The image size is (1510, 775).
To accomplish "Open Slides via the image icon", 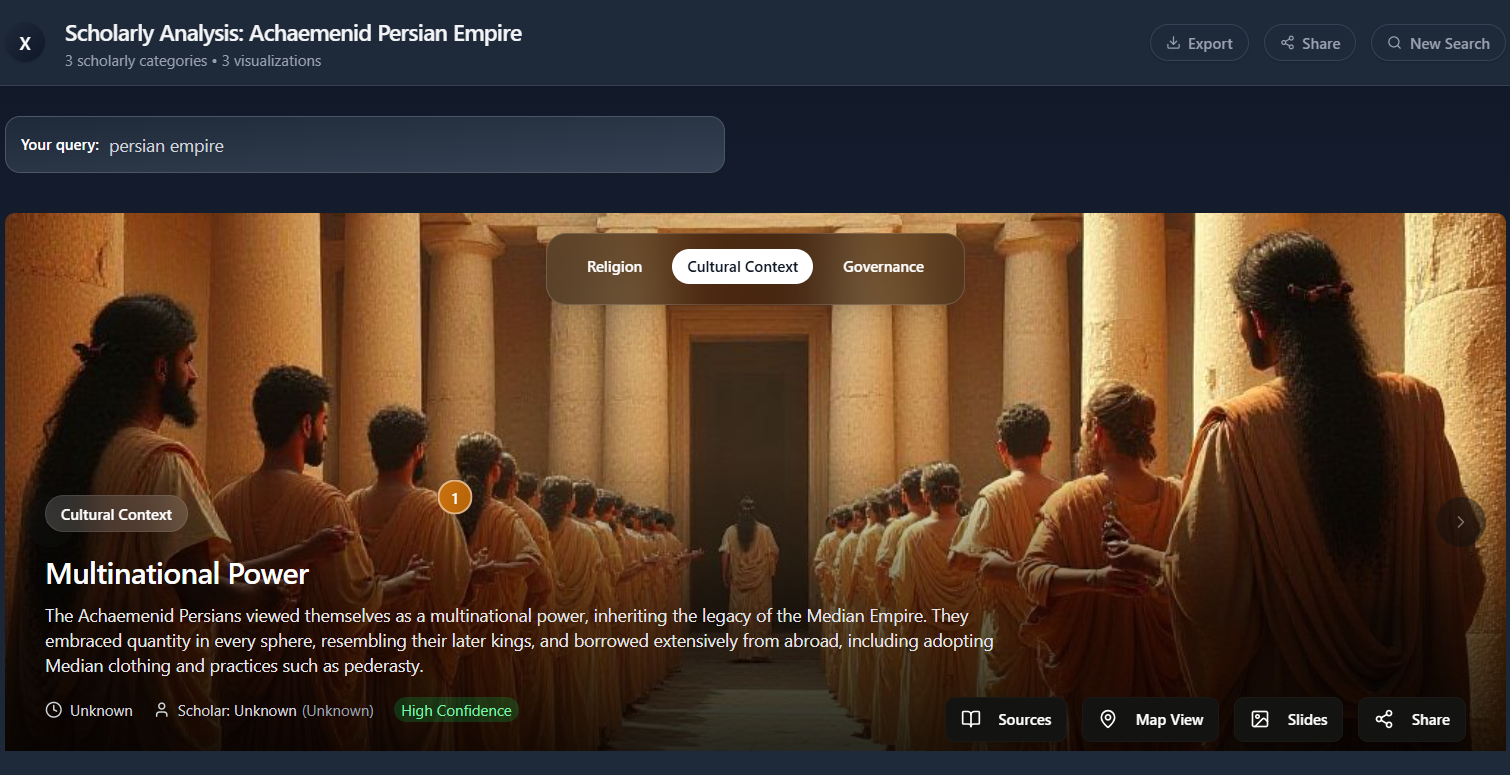I will click(x=1260, y=719).
